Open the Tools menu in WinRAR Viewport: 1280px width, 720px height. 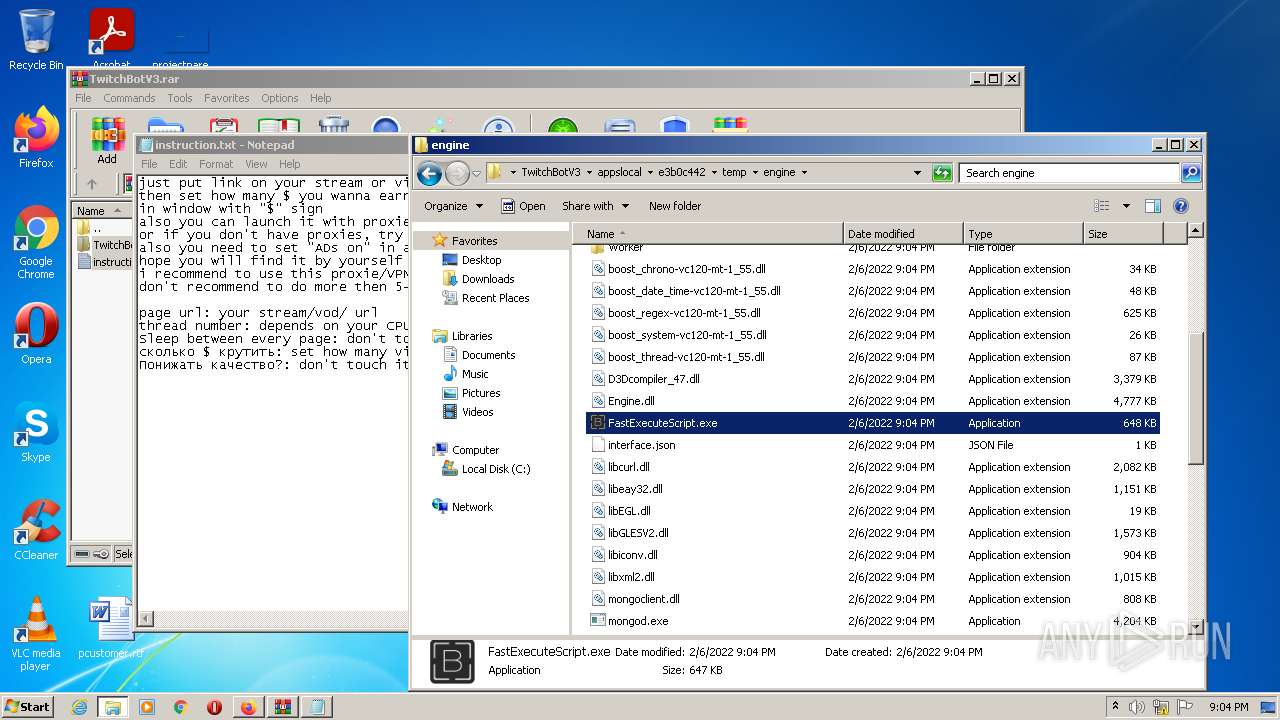pyautogui.click(x=180, y=98)
